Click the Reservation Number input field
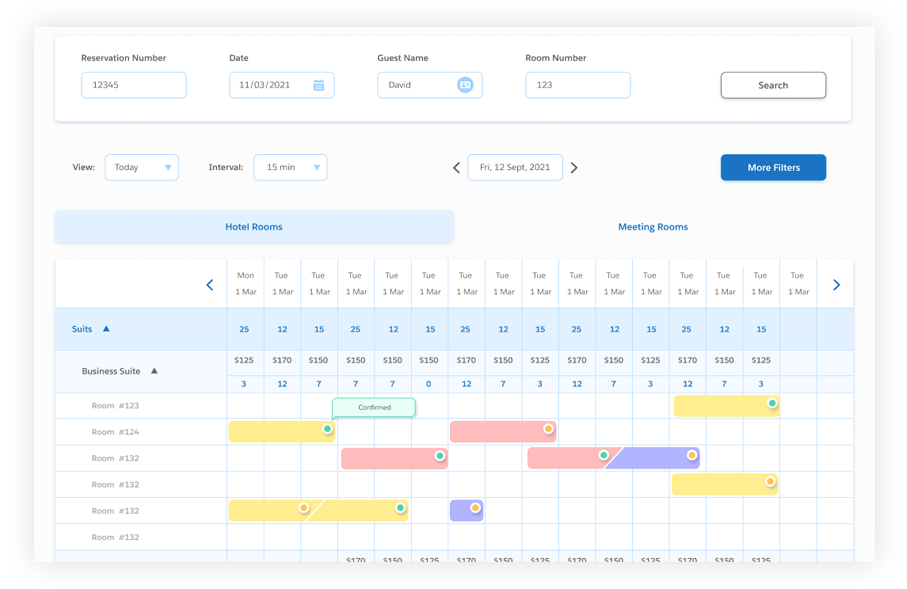 (x=133, y=85)
